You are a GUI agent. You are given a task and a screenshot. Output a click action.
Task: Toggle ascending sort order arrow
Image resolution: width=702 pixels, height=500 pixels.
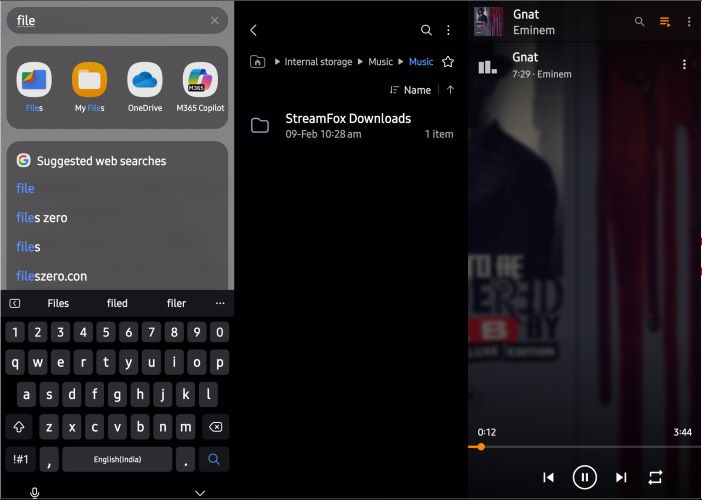(x=450, y=90)
